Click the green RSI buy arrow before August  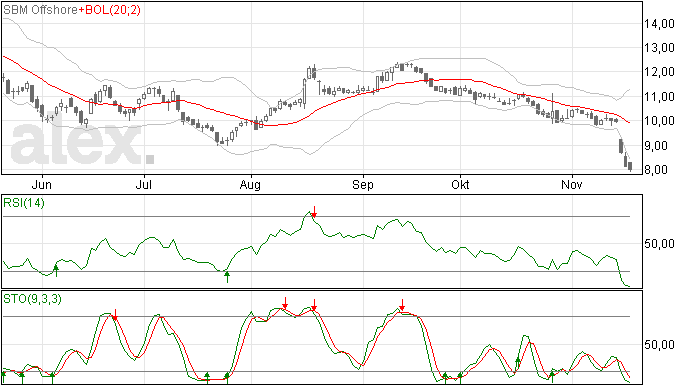(227, 277)
